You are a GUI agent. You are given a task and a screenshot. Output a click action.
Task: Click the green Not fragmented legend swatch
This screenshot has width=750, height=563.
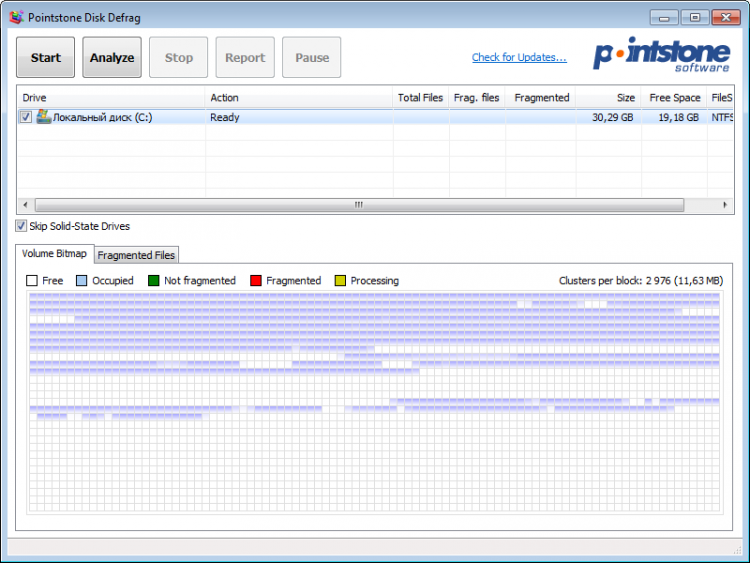154,280
